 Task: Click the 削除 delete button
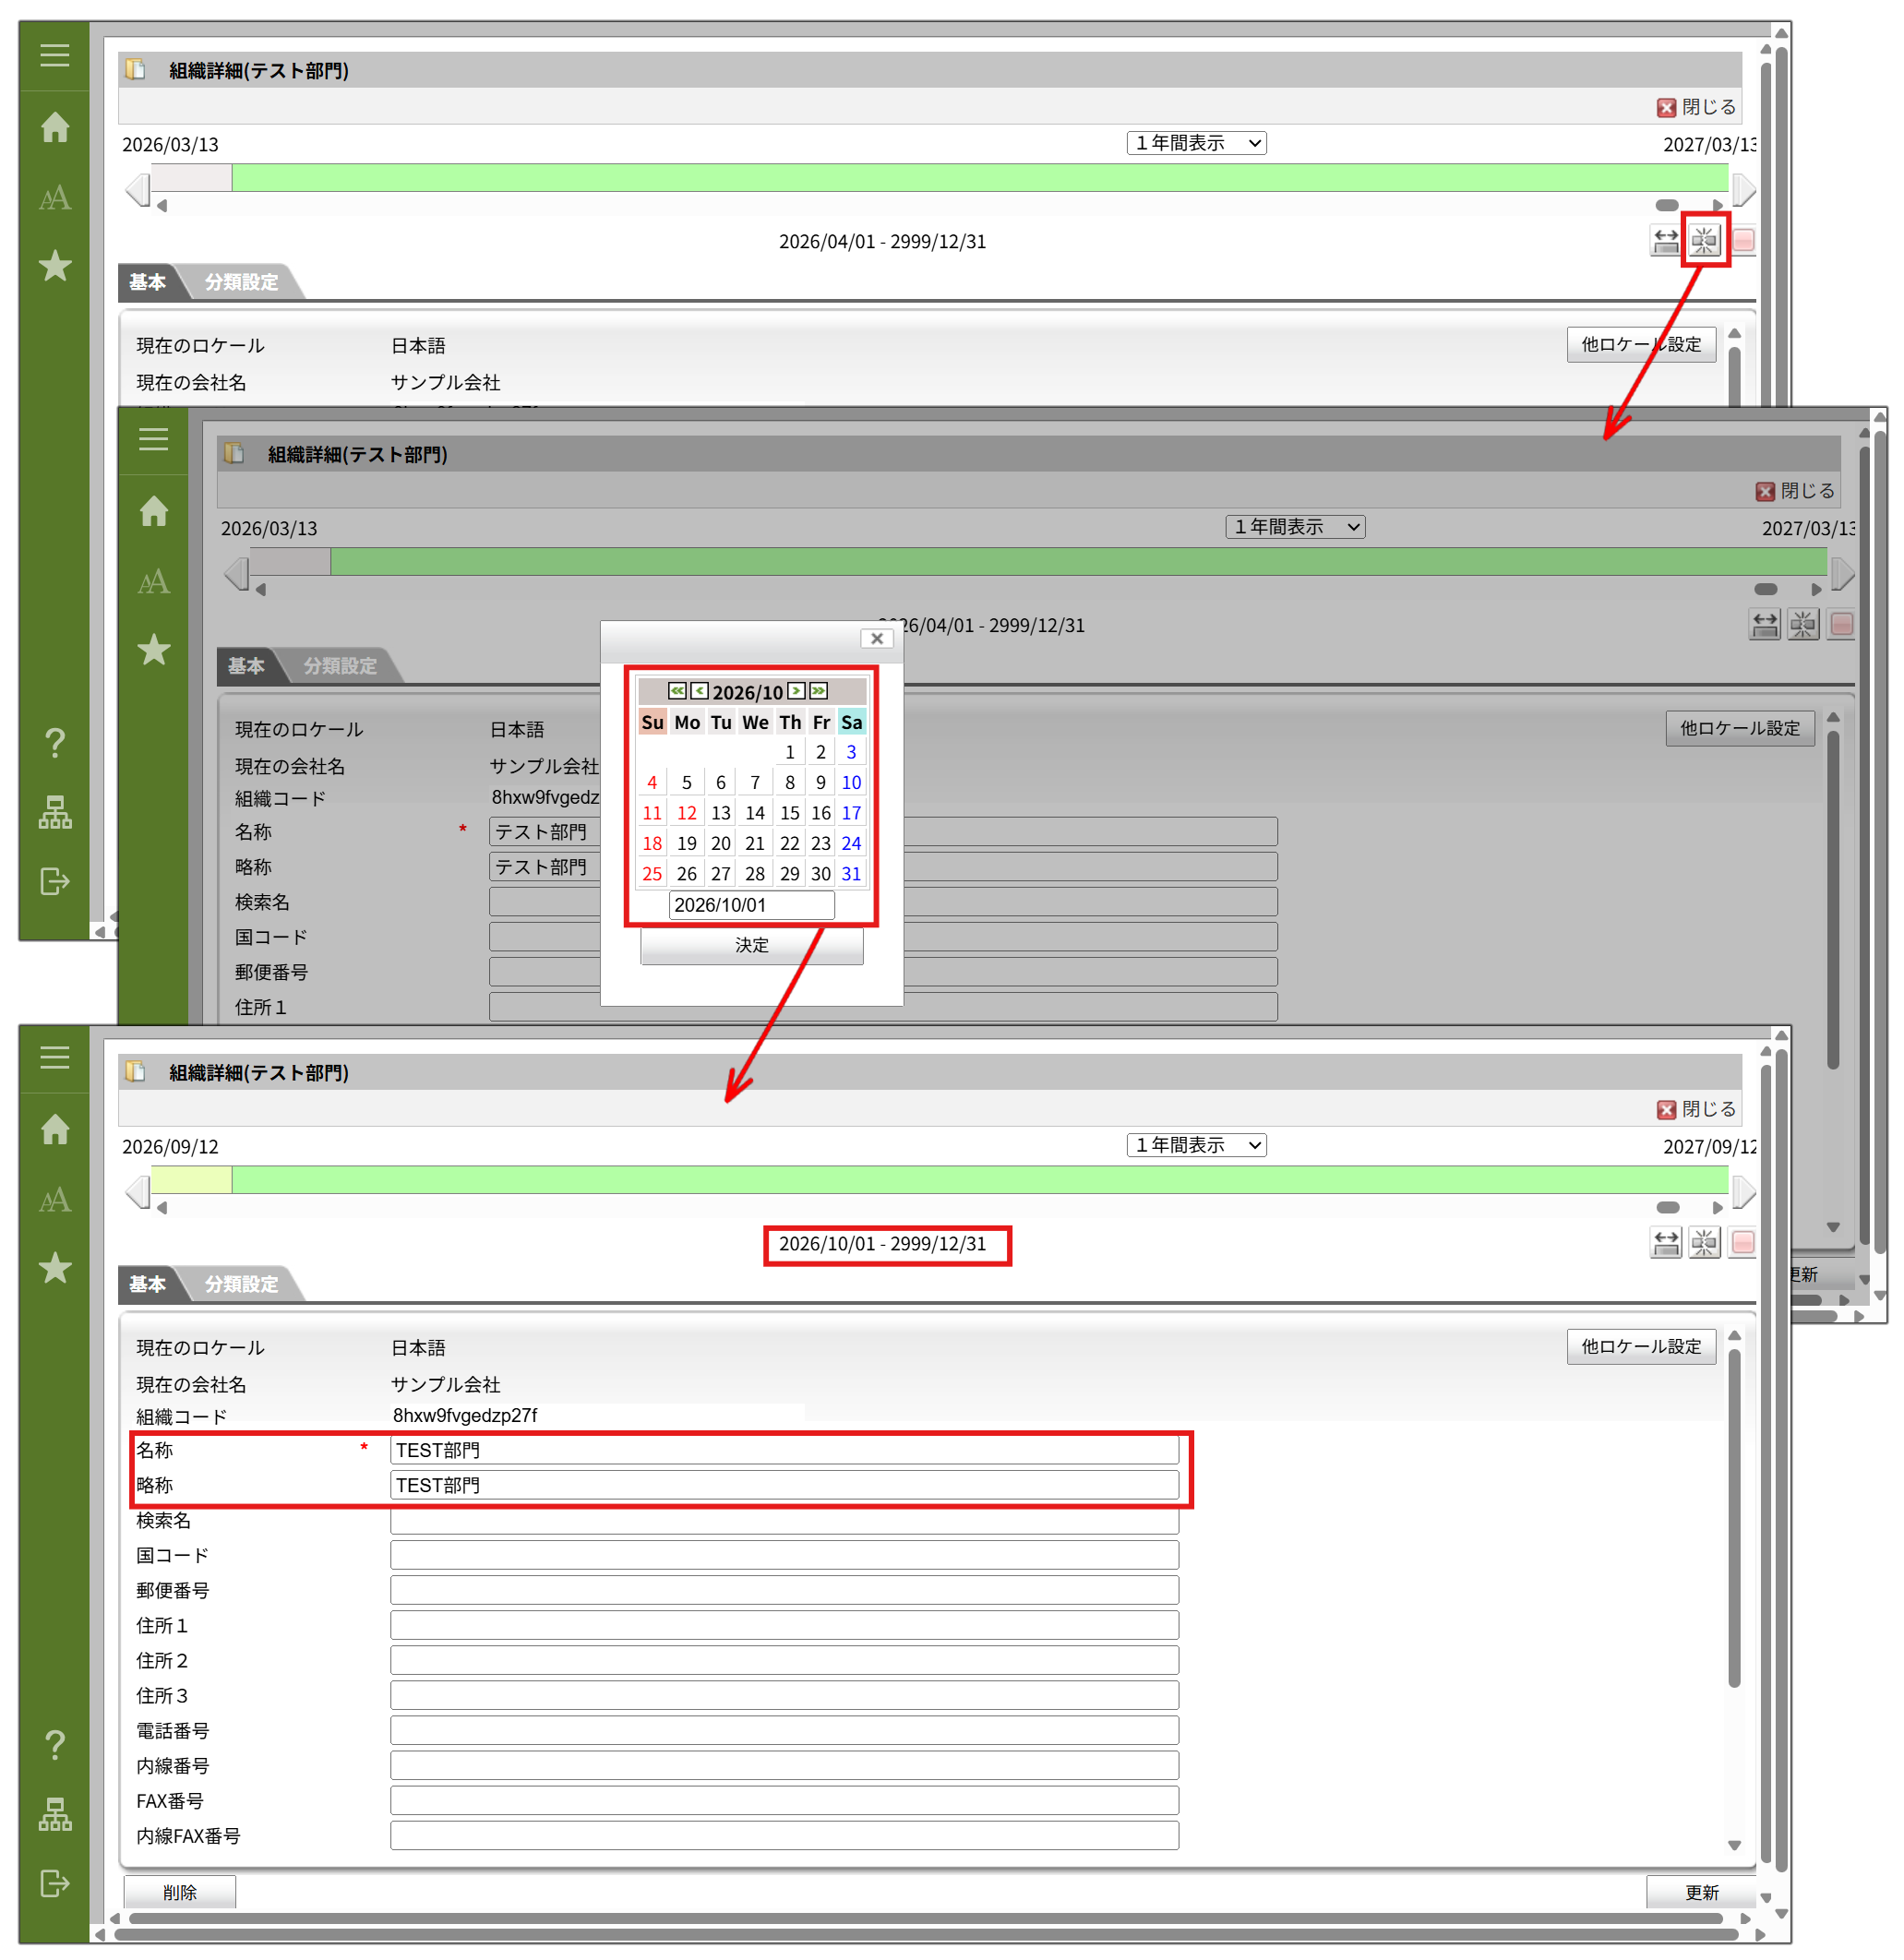coord(180,1892)
